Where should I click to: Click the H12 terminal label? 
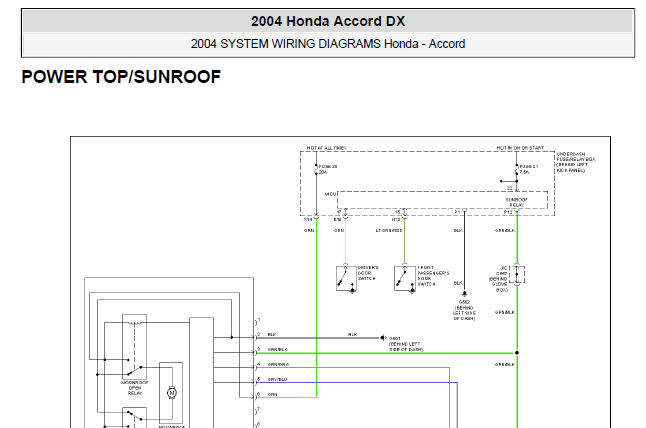396,220
